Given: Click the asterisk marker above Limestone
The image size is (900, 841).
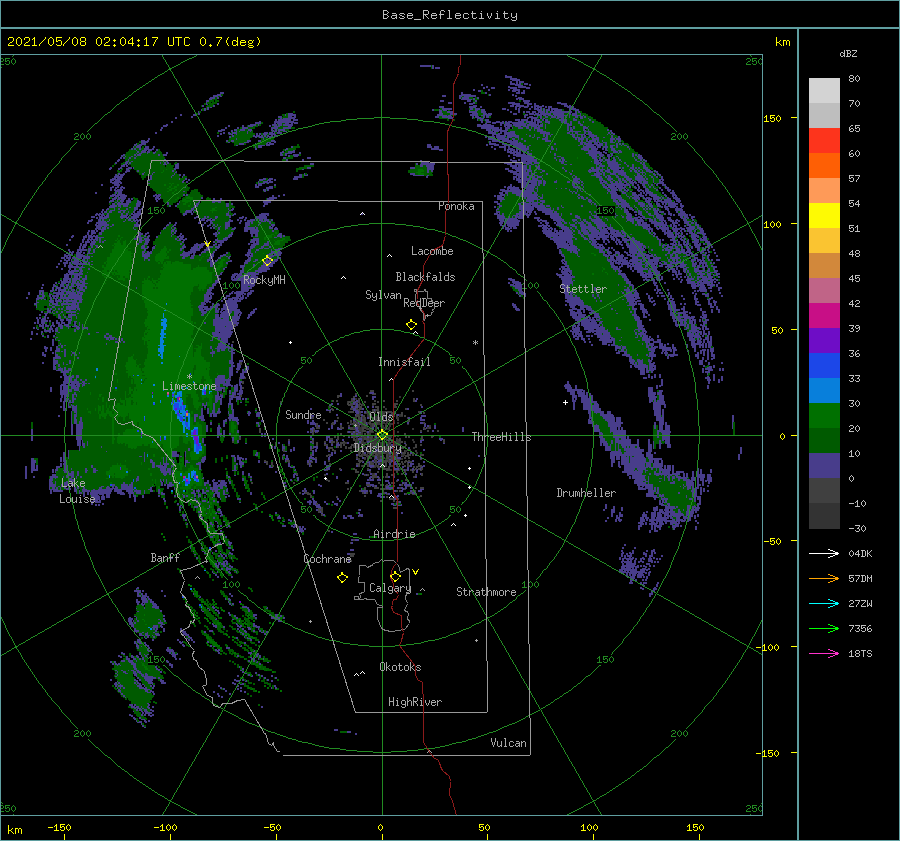Looking at the screenshot, I should coord(189,377).
